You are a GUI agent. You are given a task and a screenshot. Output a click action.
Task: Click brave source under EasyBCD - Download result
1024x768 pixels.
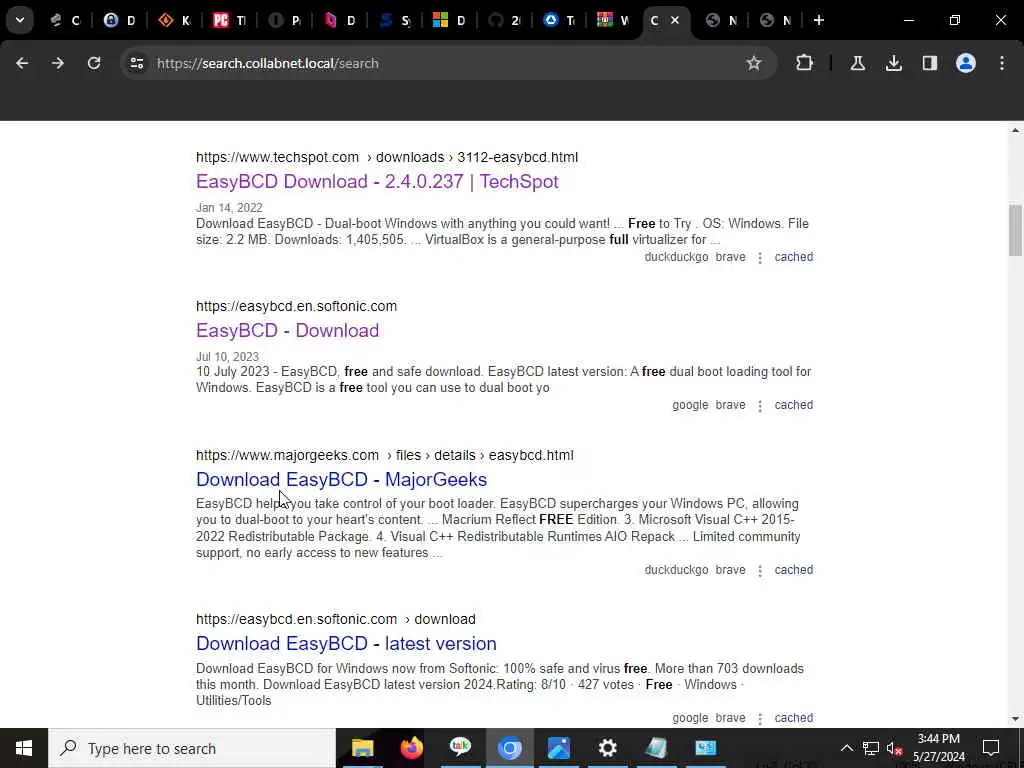click(x=730, y=405)
